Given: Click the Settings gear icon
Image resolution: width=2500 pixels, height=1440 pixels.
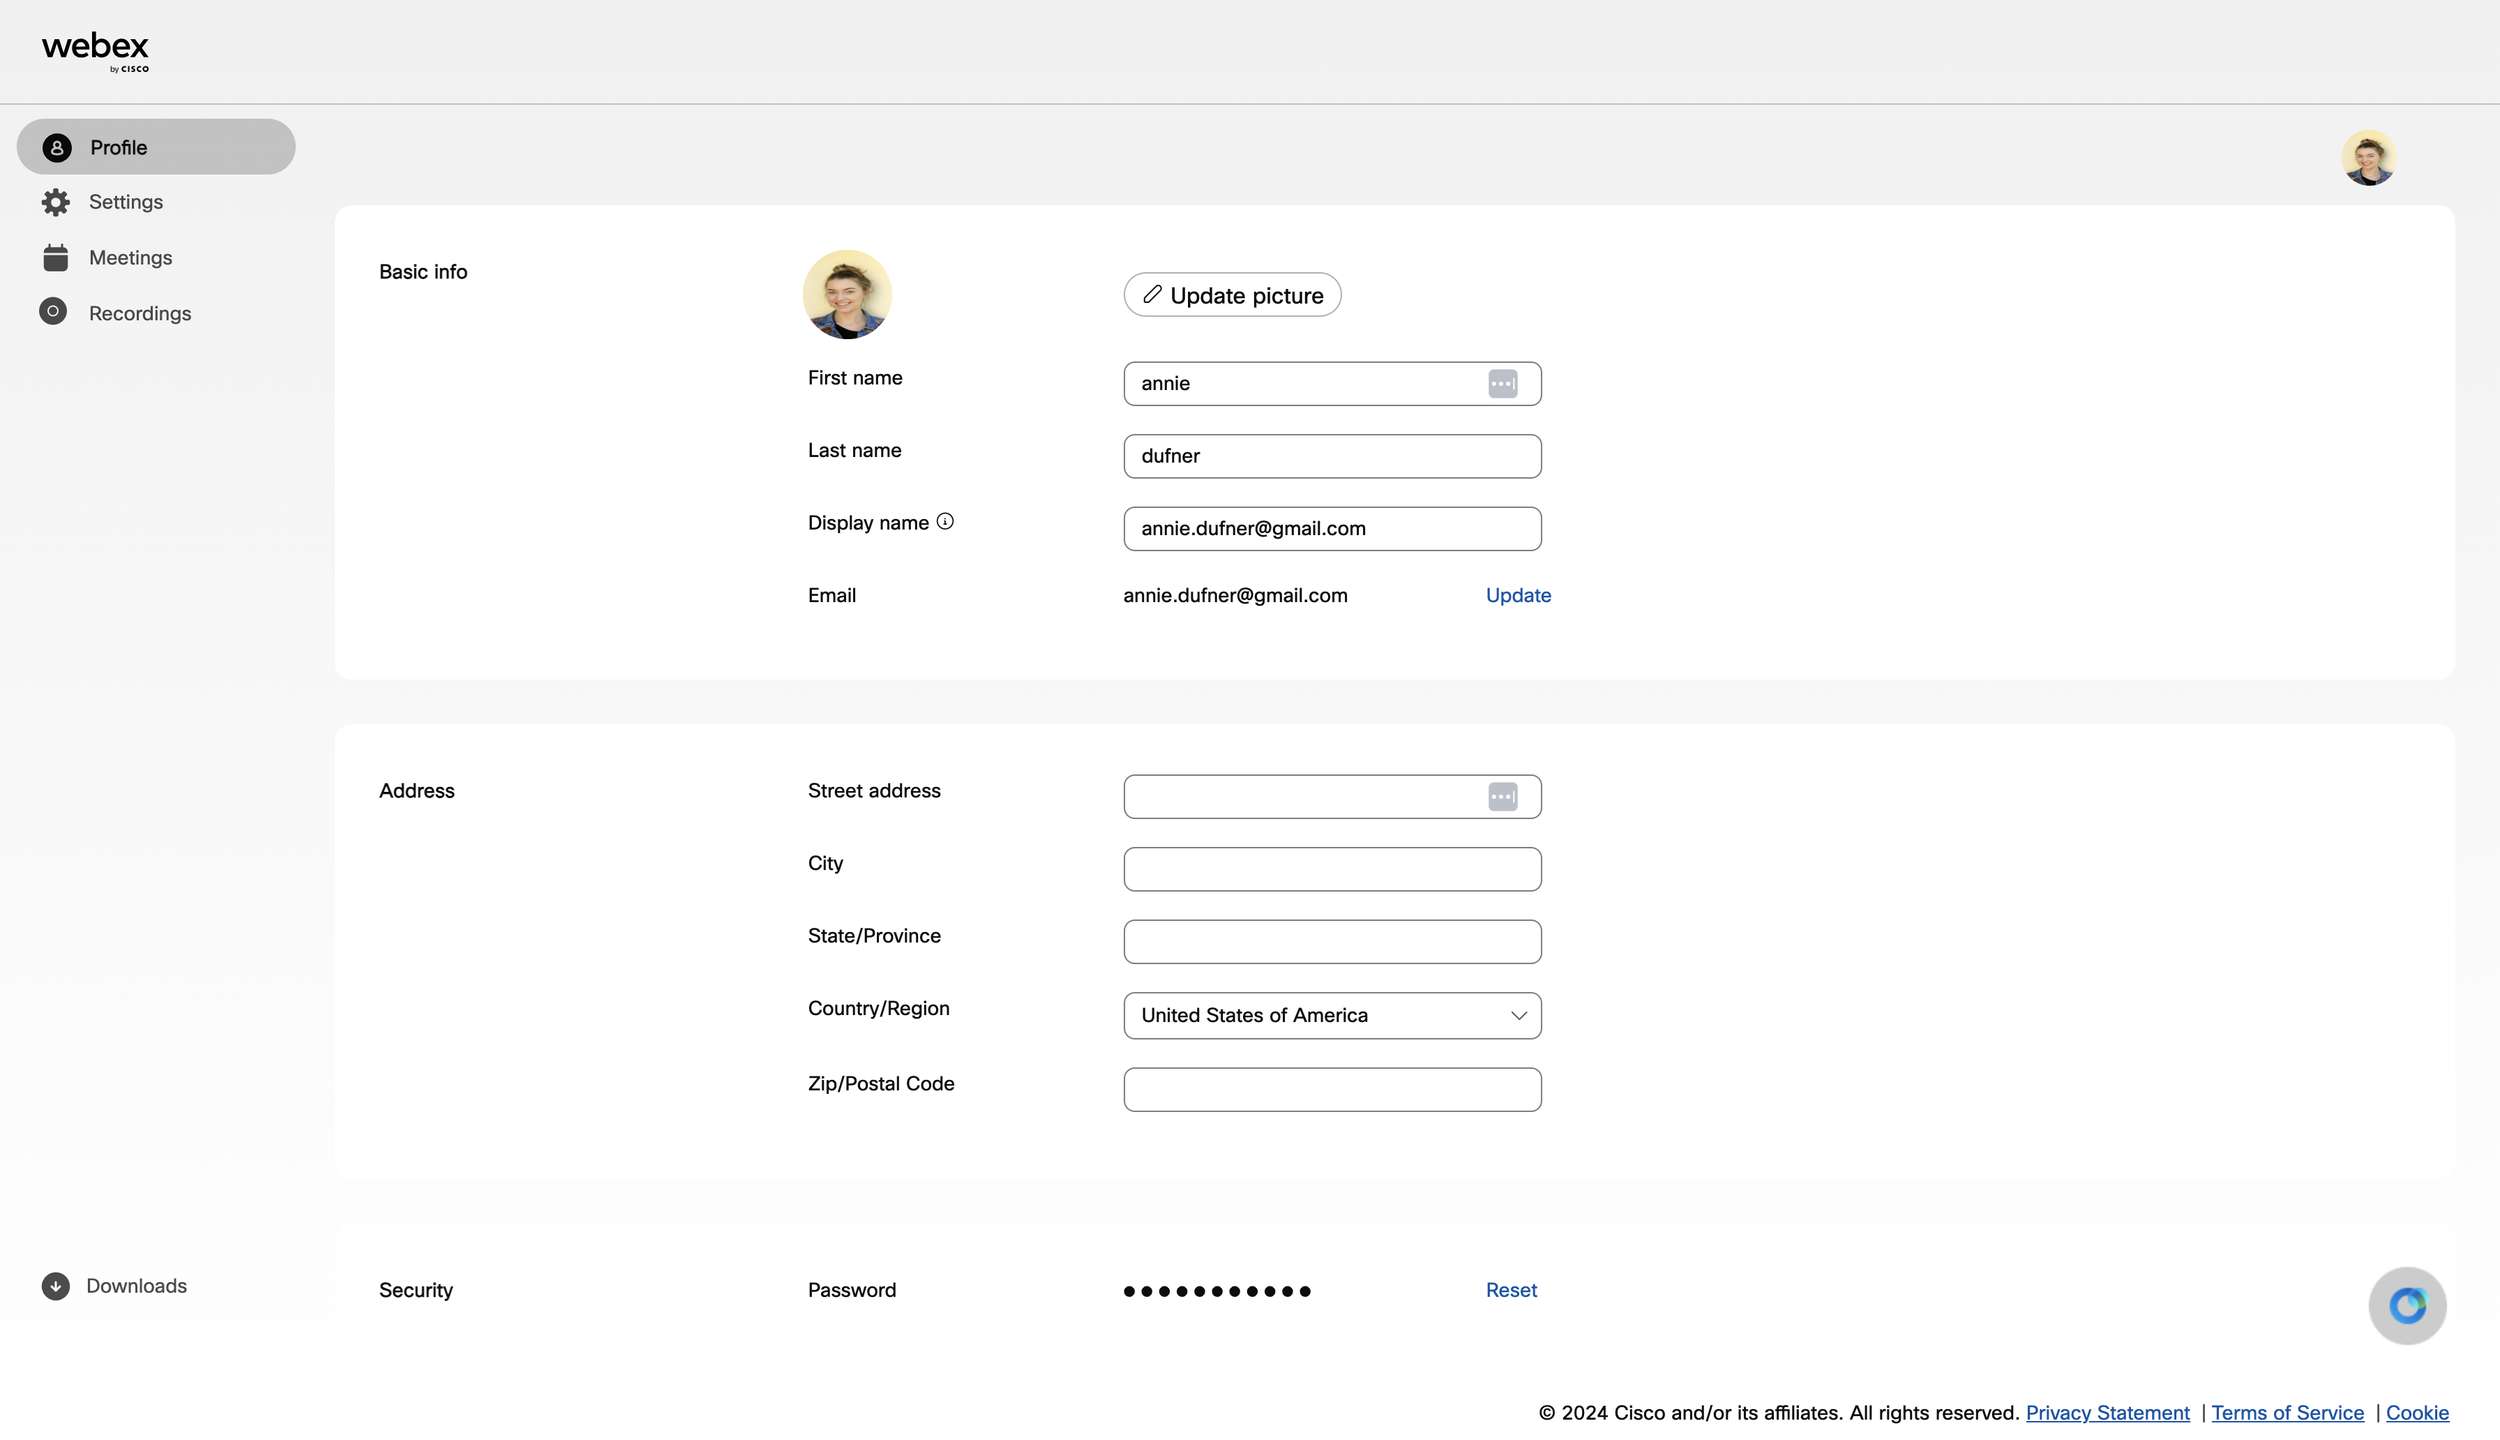Looking at the screenshot, I should (56, 202).
